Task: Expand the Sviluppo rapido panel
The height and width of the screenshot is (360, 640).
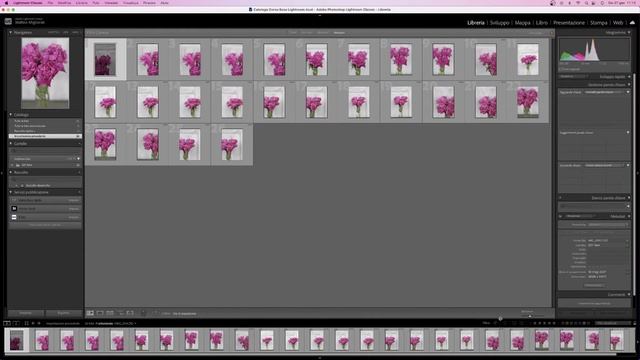Action: click(x=629, y=77)
